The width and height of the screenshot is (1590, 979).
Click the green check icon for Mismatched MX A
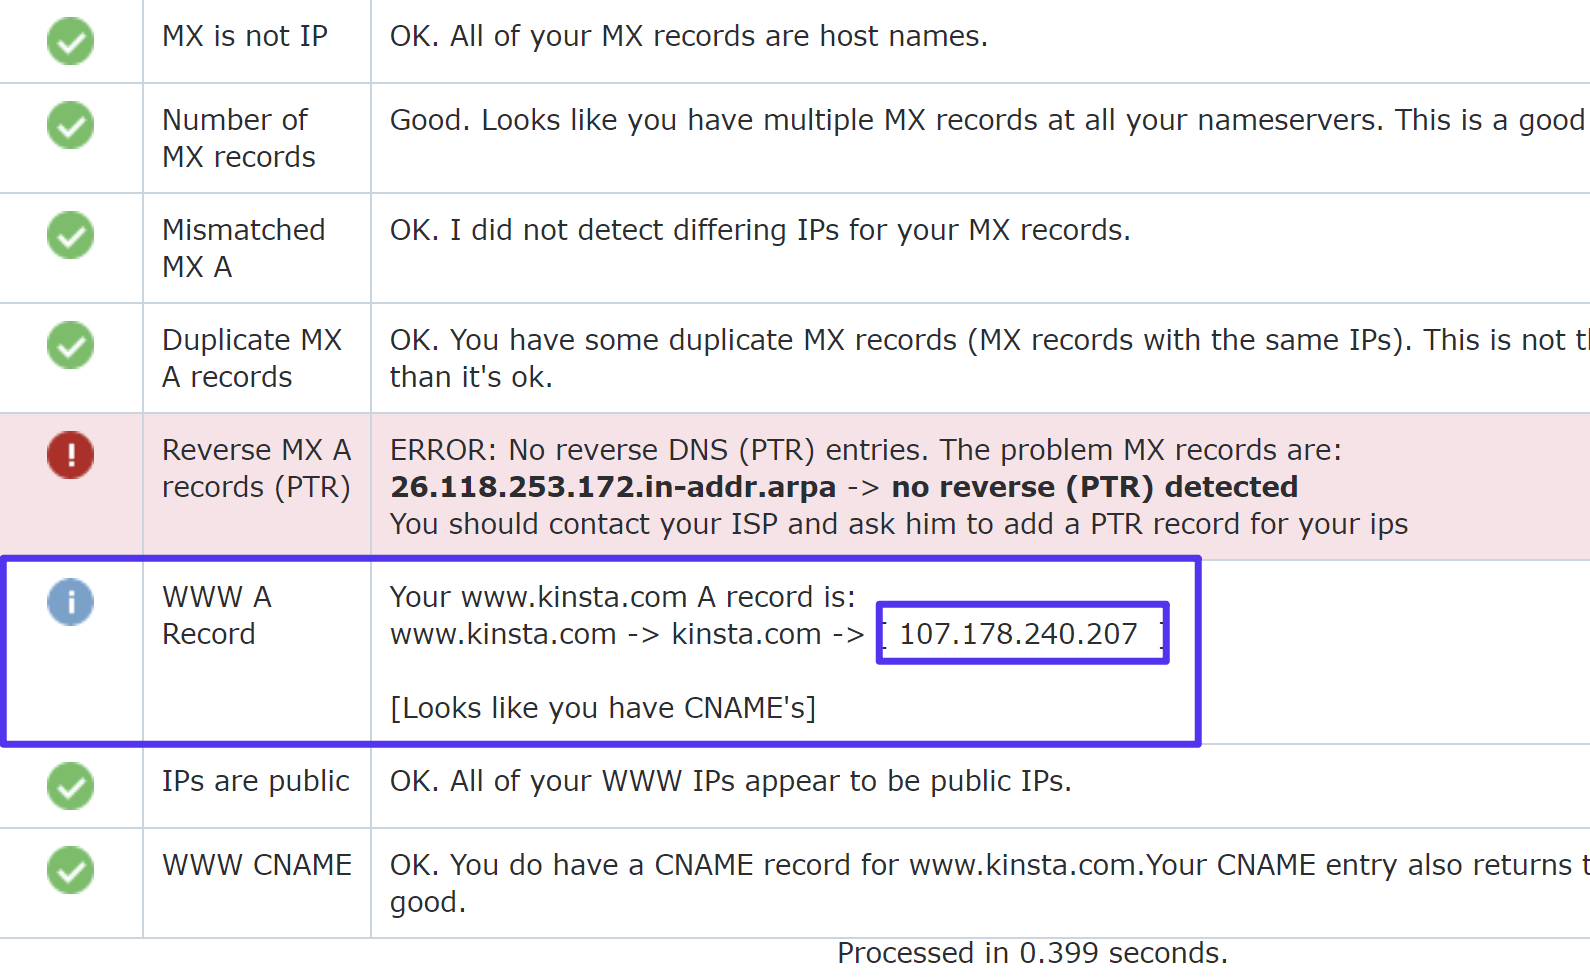click(70, 235)
